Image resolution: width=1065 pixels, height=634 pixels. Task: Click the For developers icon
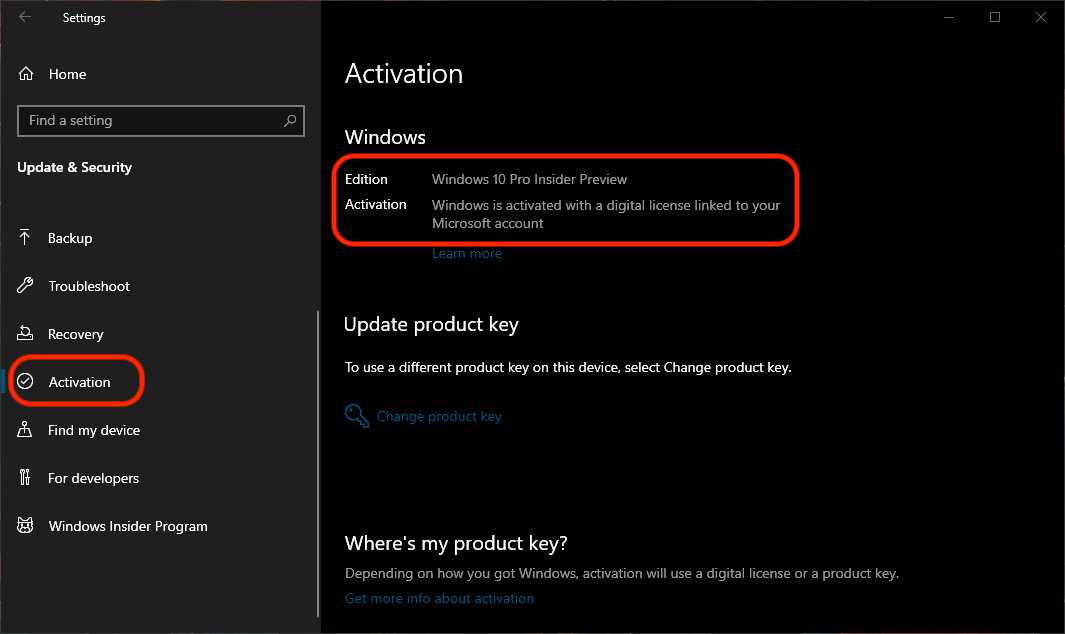click(27, 478)
